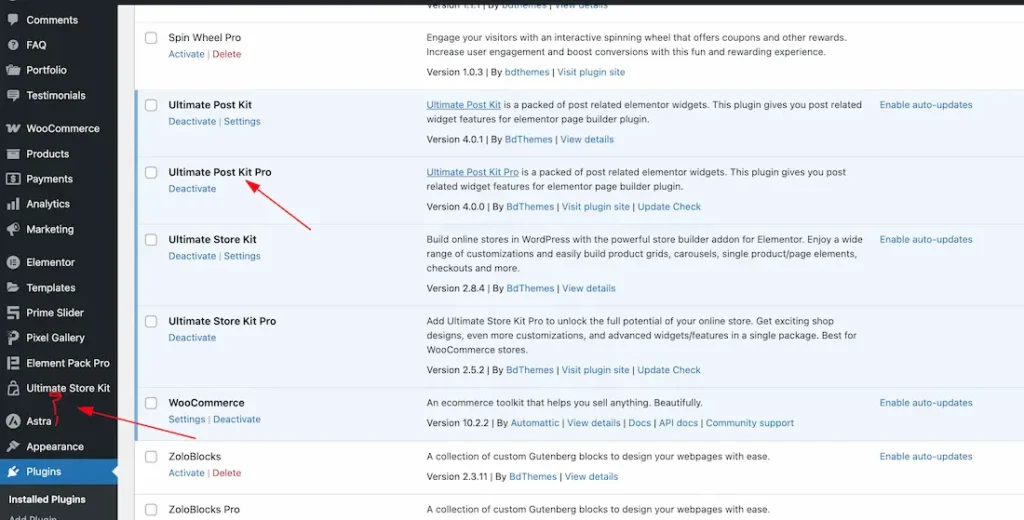Select the WooCommerce plugin checkbox

[151, 403]
